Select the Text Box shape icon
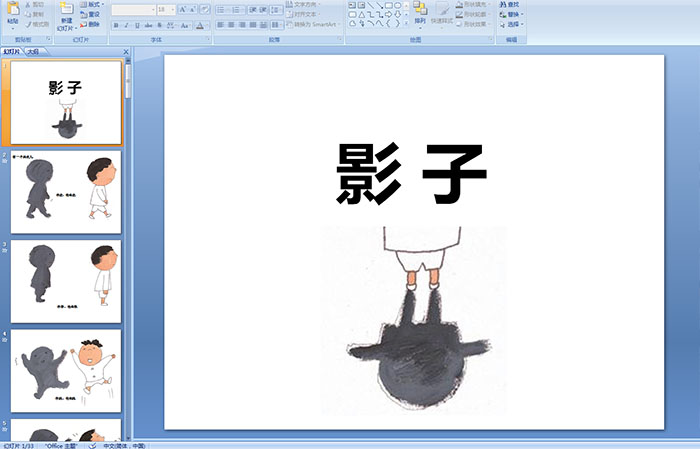 click(x=352, y=5)
